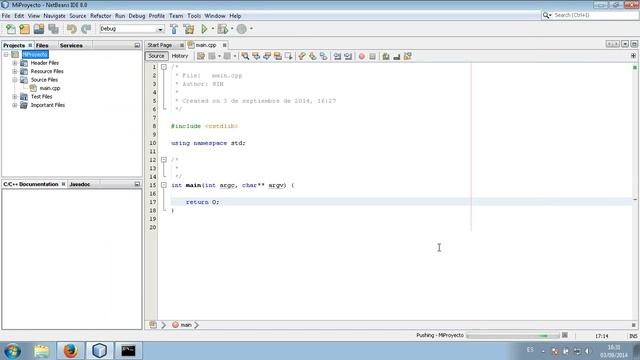Click the Redo toolbar icon
This screenshot has width=640, height=360.
[86, 29]
